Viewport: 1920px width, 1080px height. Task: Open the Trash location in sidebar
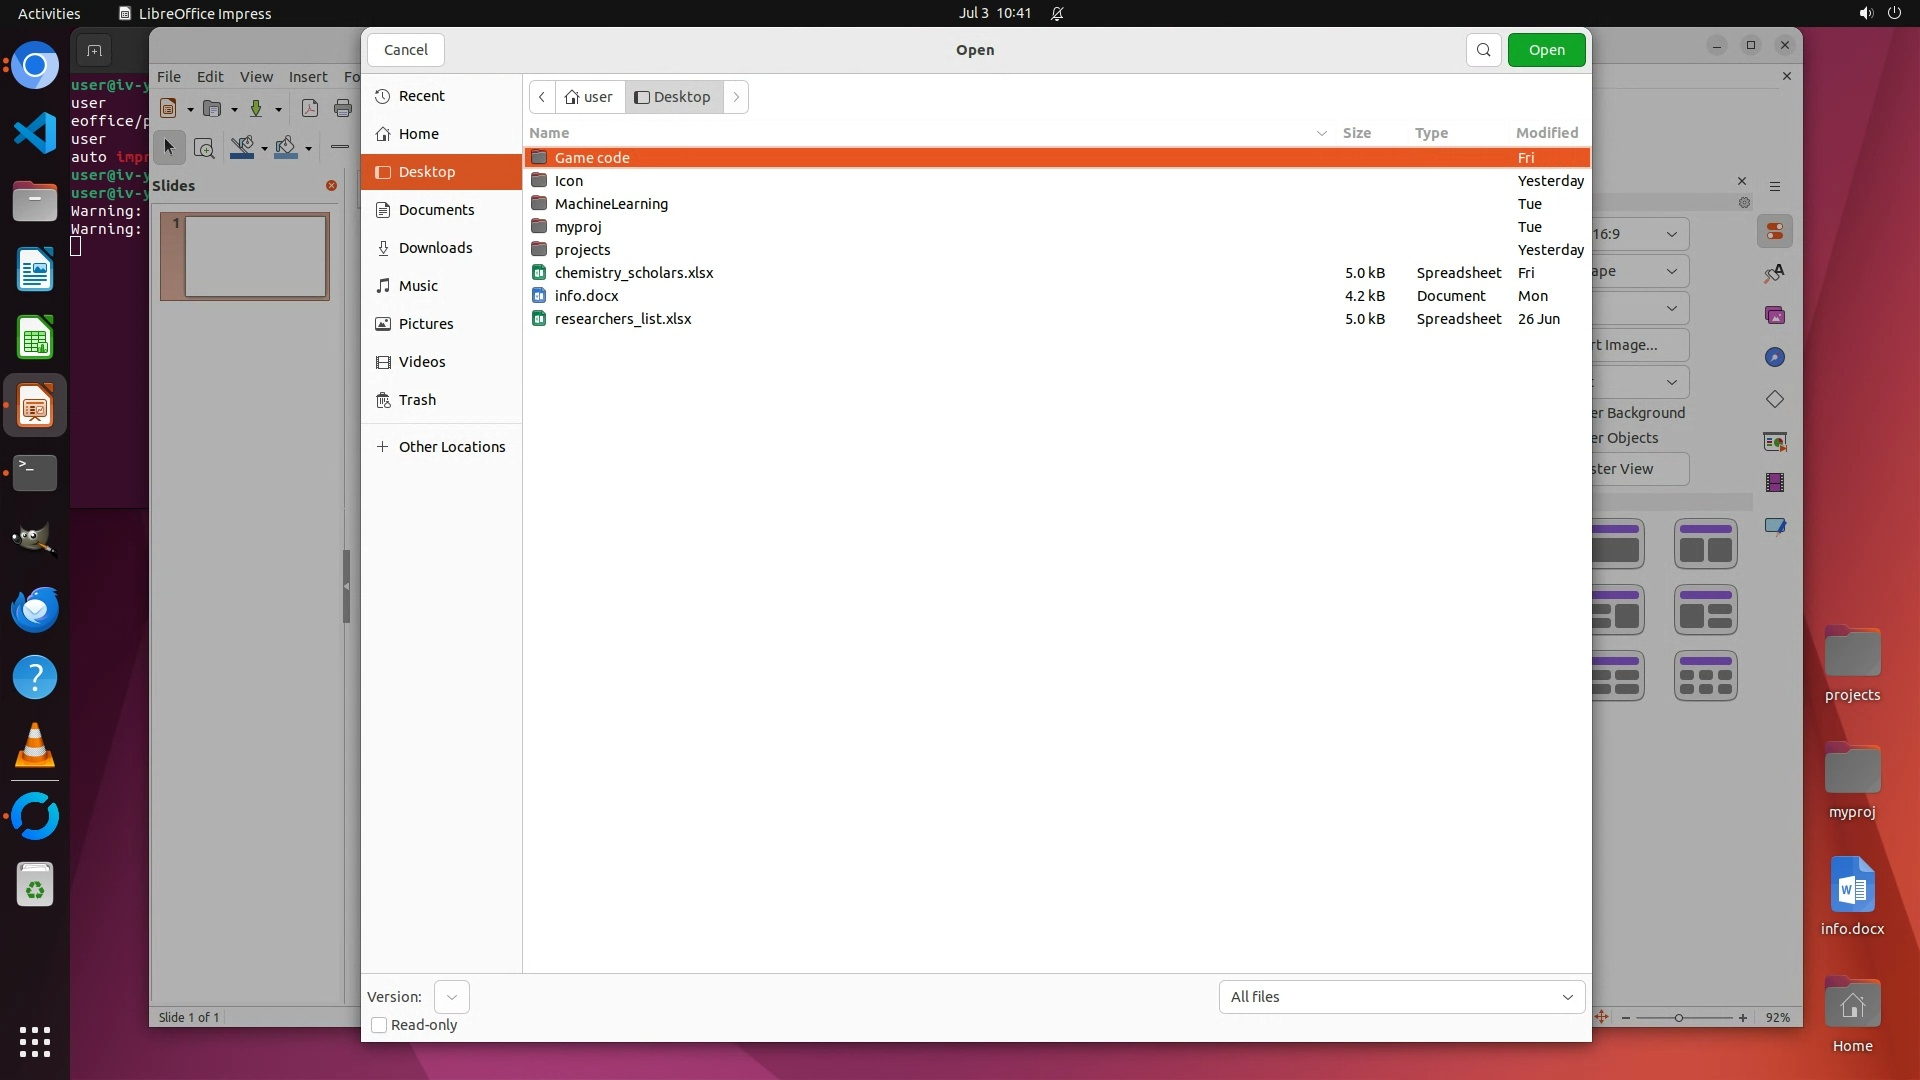[417, 400]
